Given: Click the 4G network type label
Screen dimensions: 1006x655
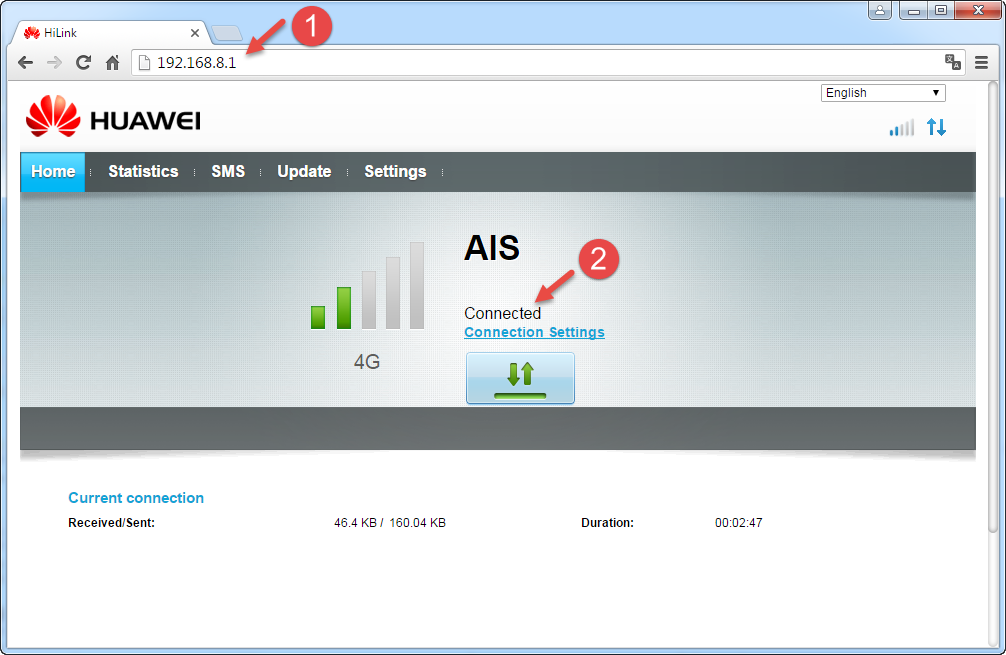Looking at the screenshot, I should [367, 362].
